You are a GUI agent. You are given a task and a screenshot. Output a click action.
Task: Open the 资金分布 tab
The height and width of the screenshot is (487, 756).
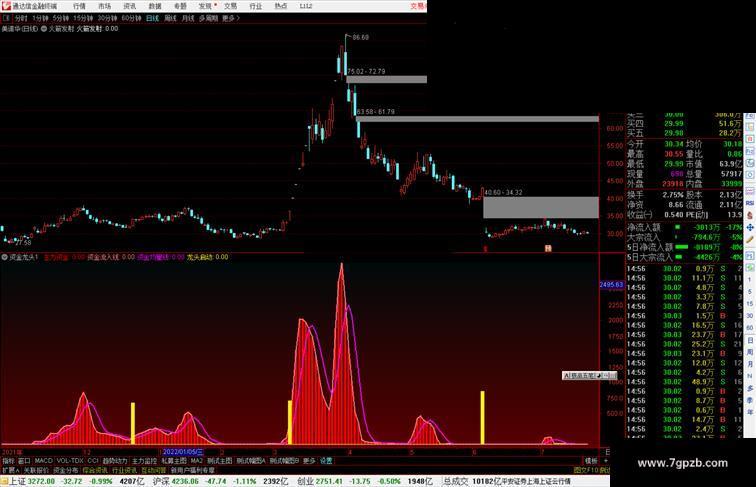[x=66, y=470]
